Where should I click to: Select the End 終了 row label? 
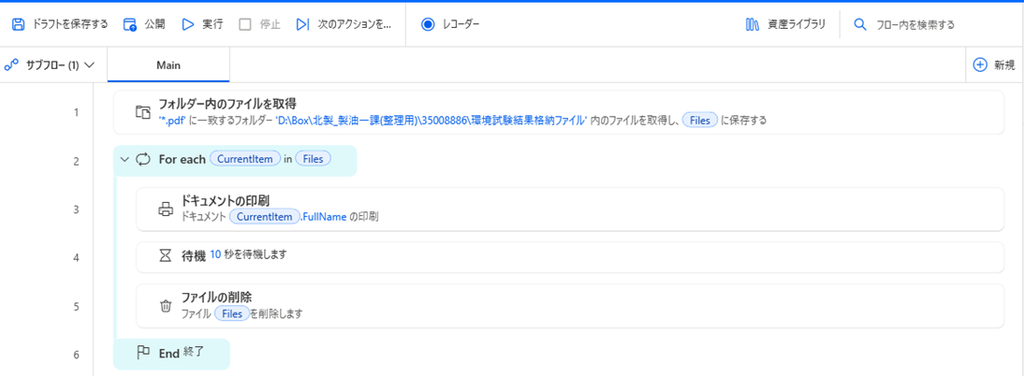coord(182,353)
